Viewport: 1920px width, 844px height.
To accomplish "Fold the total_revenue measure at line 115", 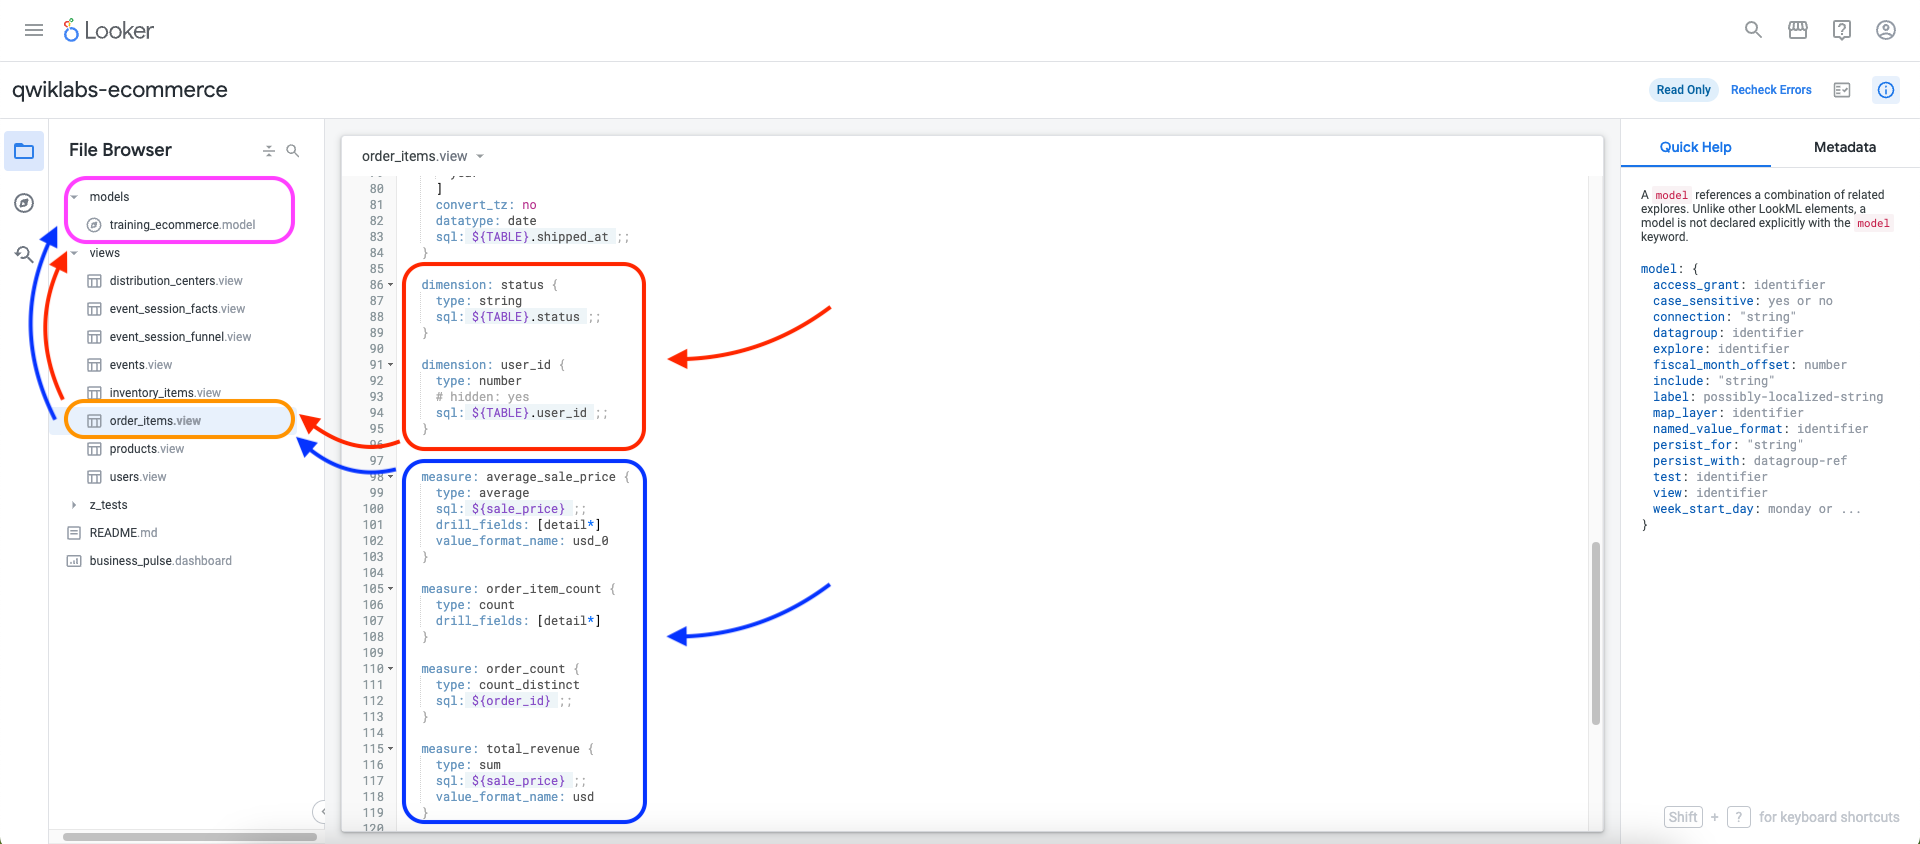I will (391, 749).
